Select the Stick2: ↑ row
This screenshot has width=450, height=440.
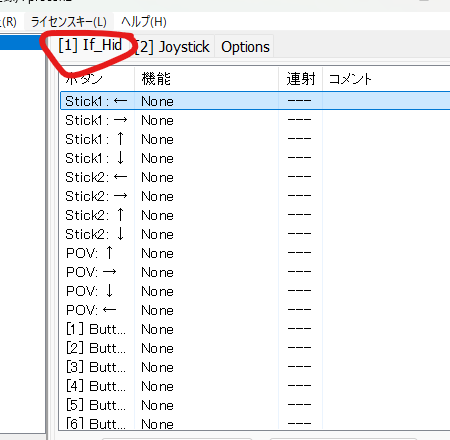click(255, 215)
